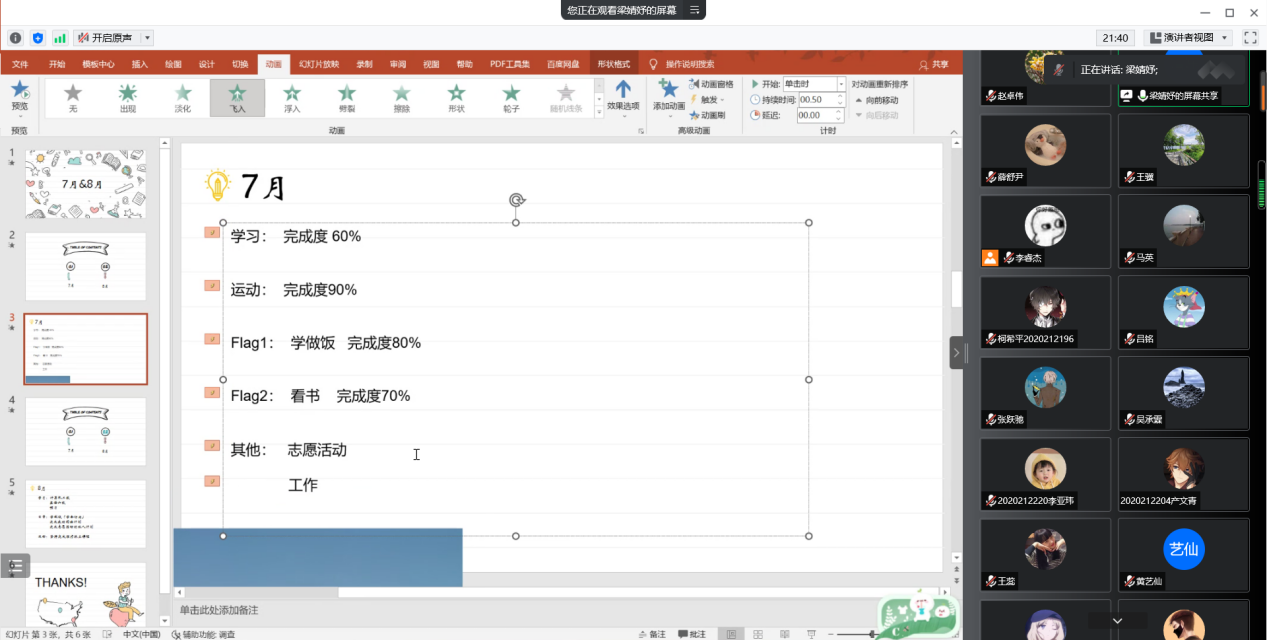
Task: Select the 出现 (Appear) animation effect
Action: (x=128, y=97)
